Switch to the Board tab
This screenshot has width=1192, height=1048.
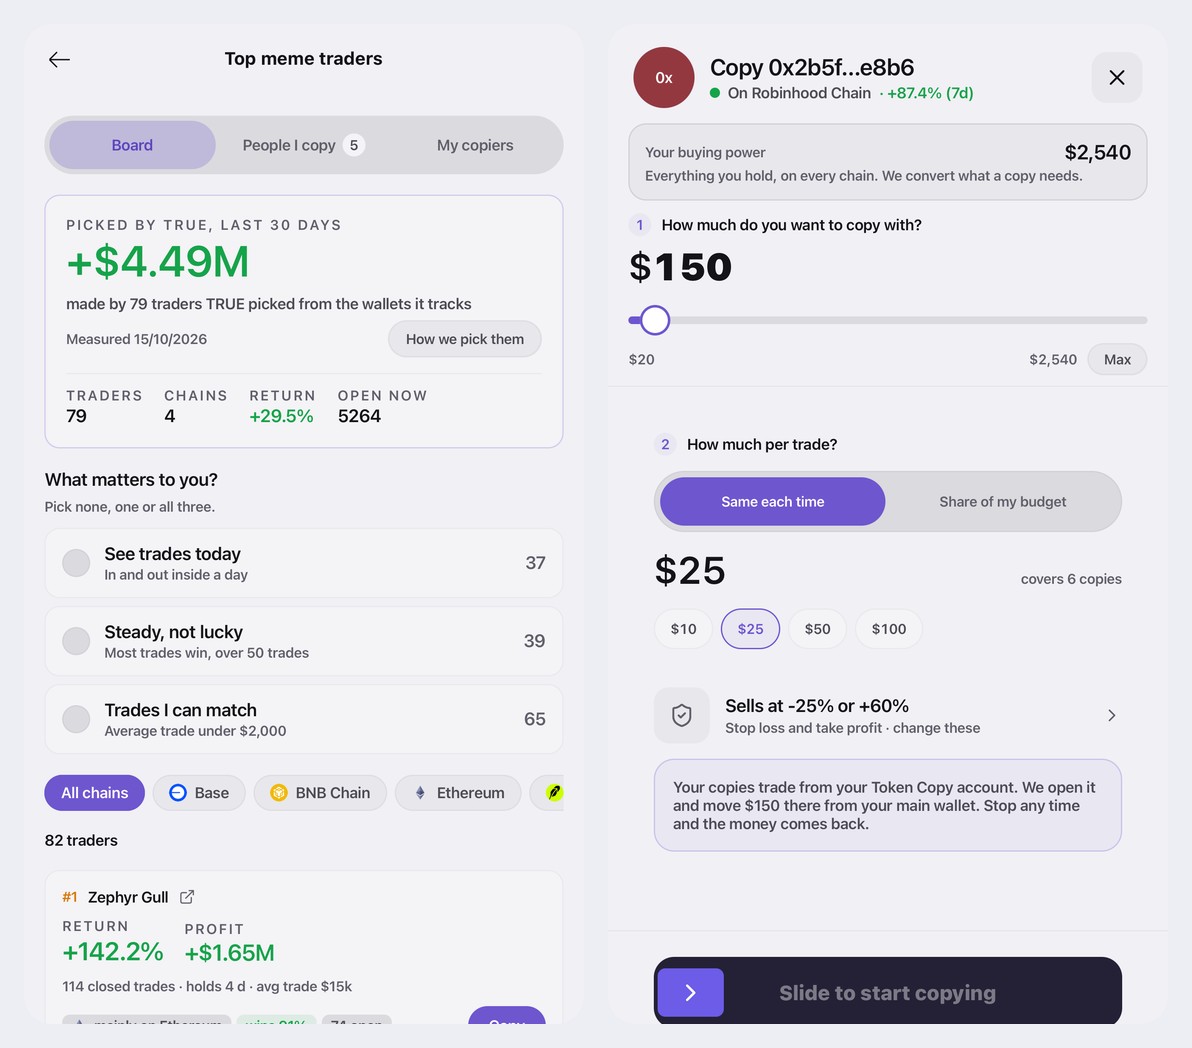click(x=132, y=145)
